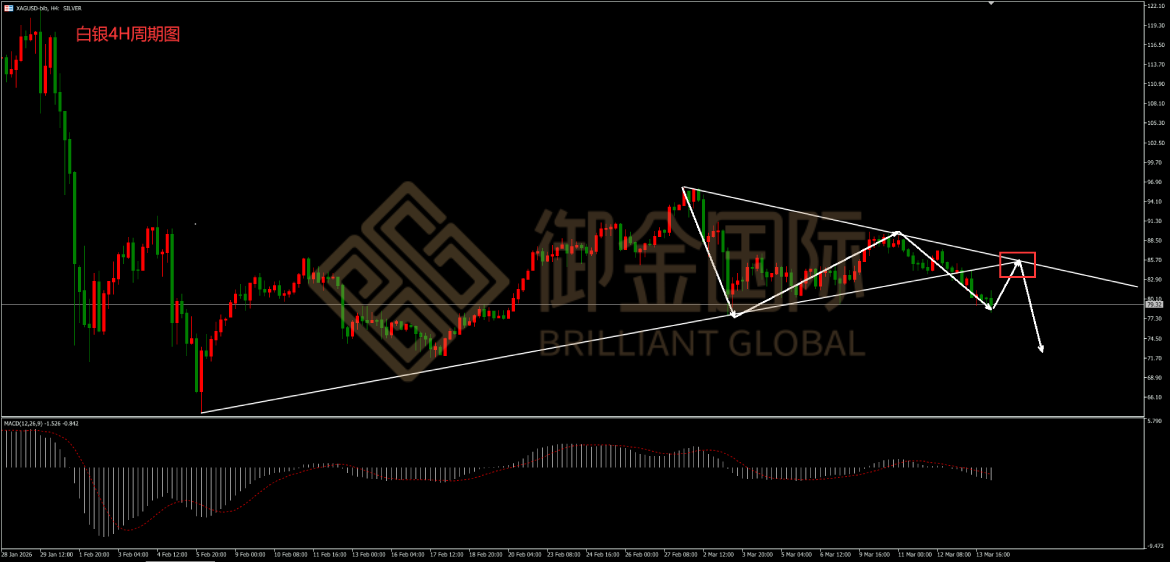The width and height of the screenshot is (1170, 562).
Task: Click the current price label on the price axis
Action: point(1155,304)
